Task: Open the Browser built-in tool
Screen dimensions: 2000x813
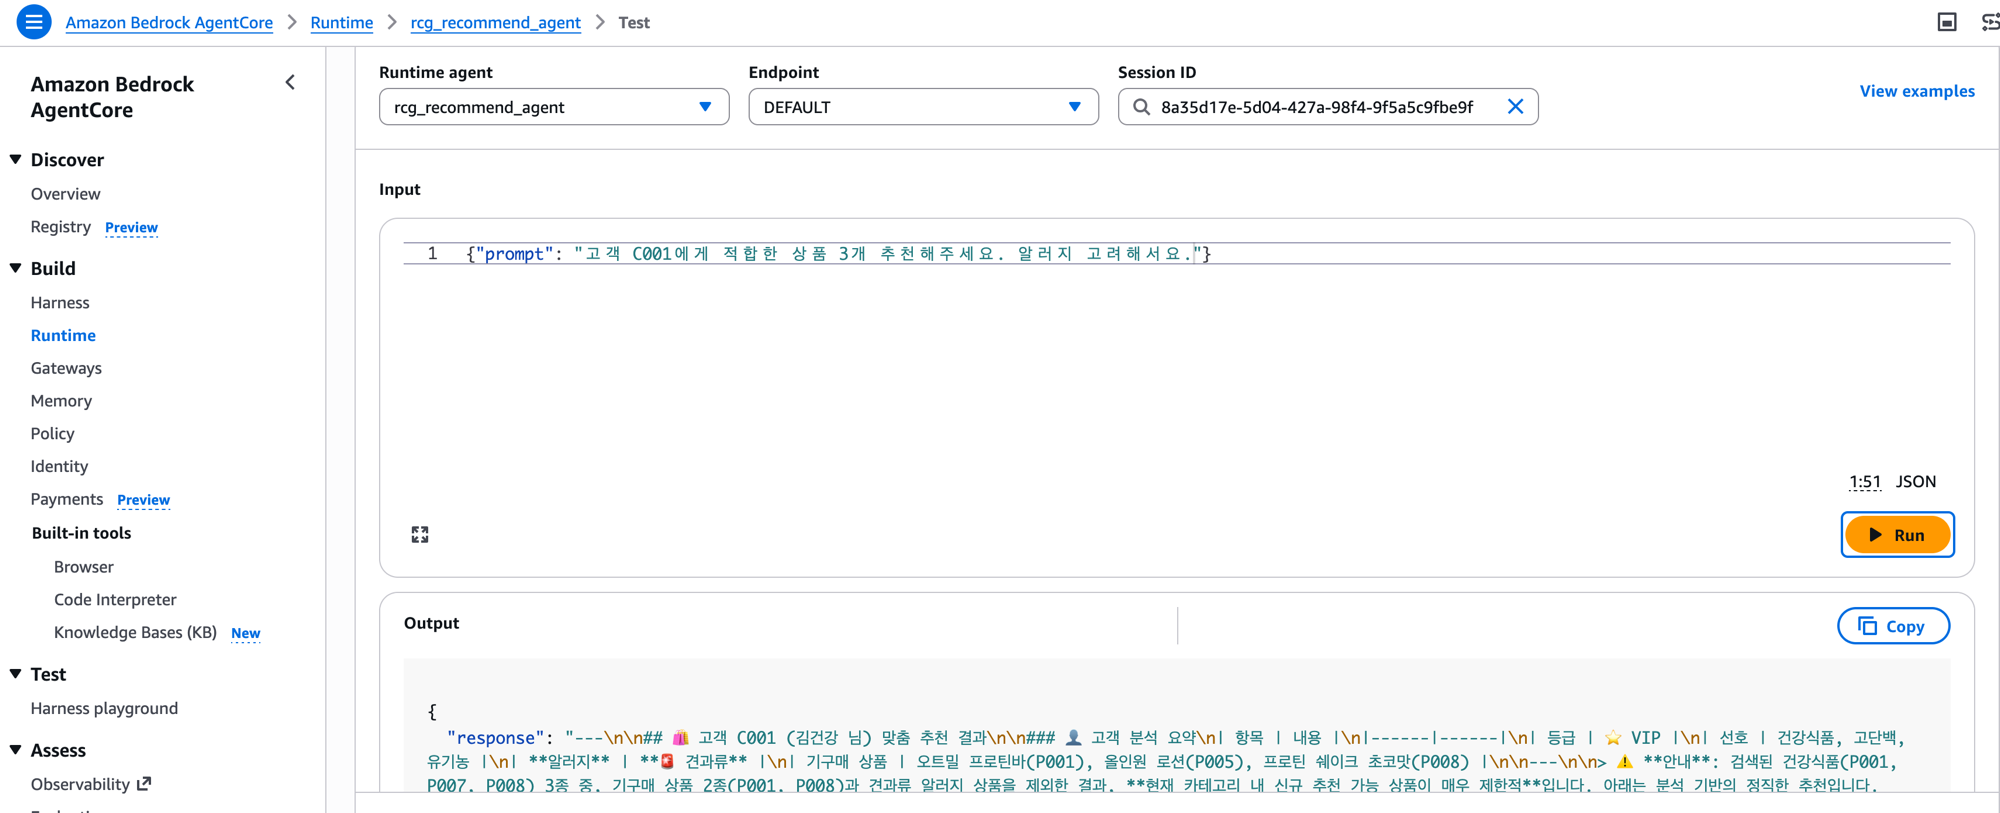Action: [x=84, y=567]
